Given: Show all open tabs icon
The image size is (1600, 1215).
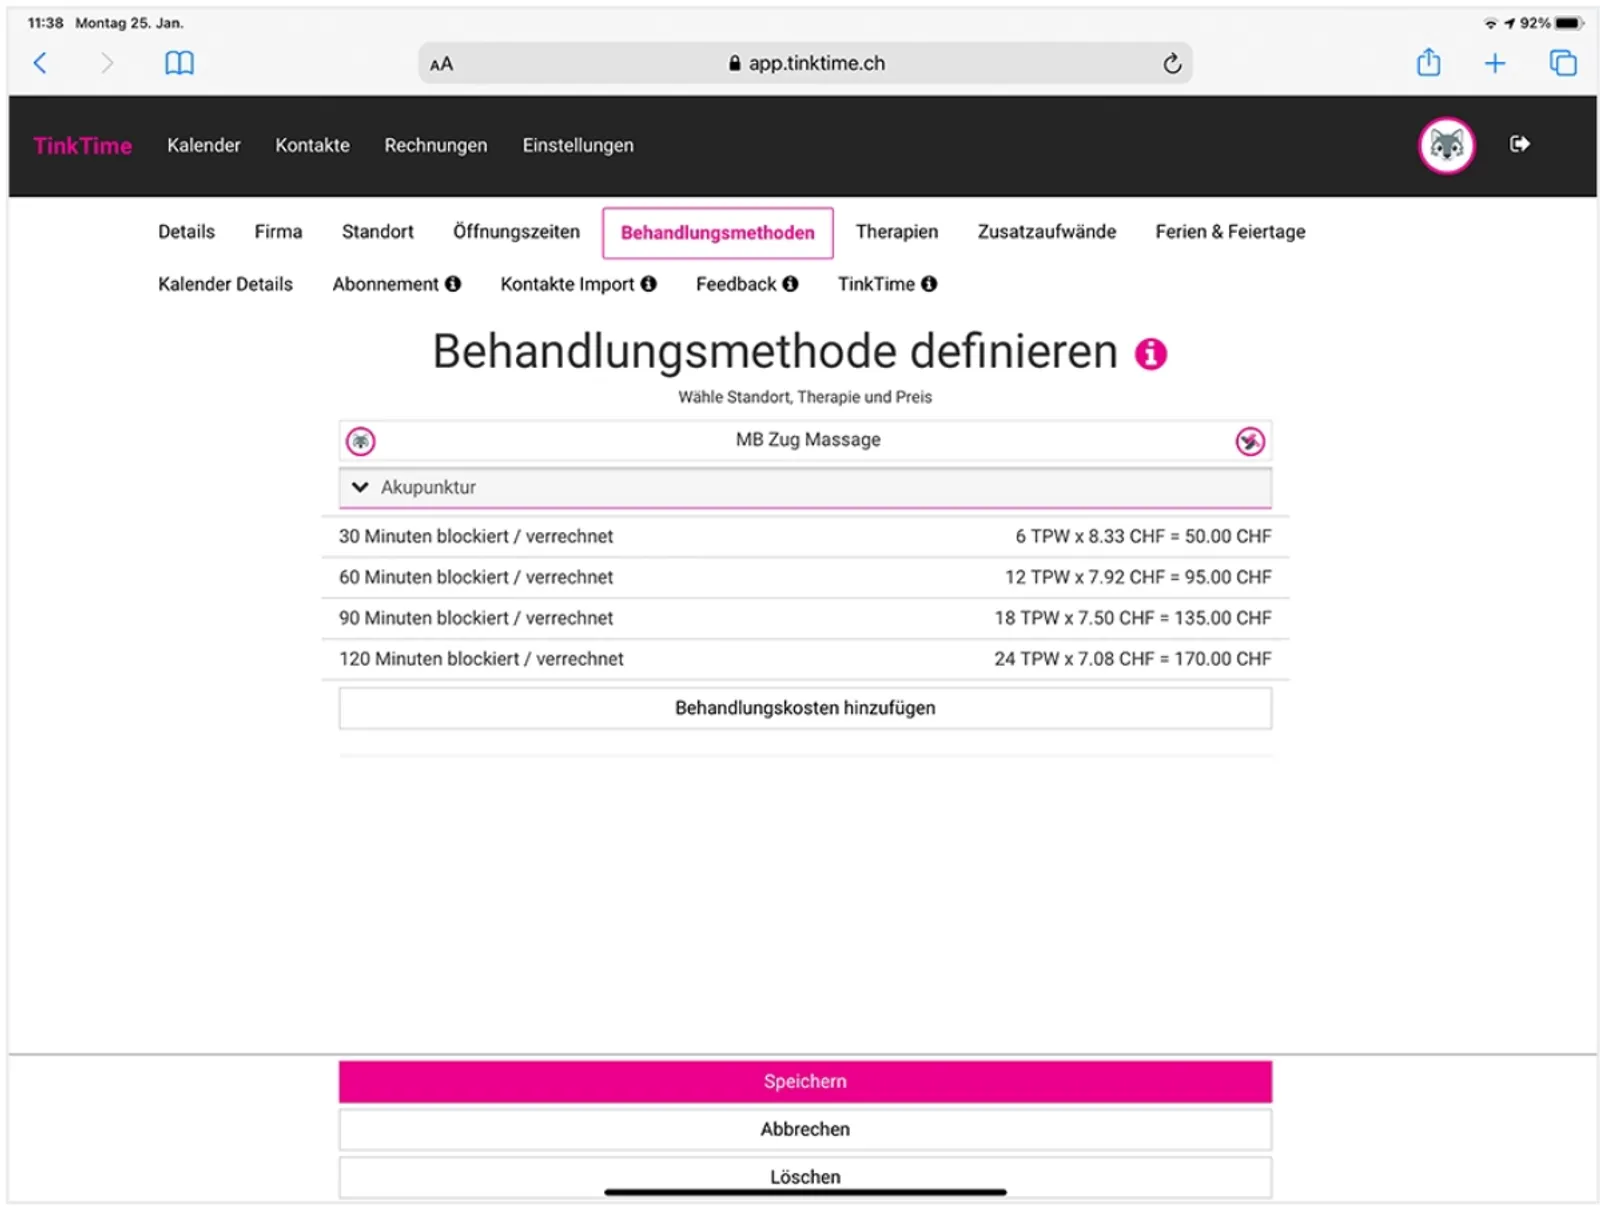Looking at the screenshot, I should click(x=1562, y=63).
